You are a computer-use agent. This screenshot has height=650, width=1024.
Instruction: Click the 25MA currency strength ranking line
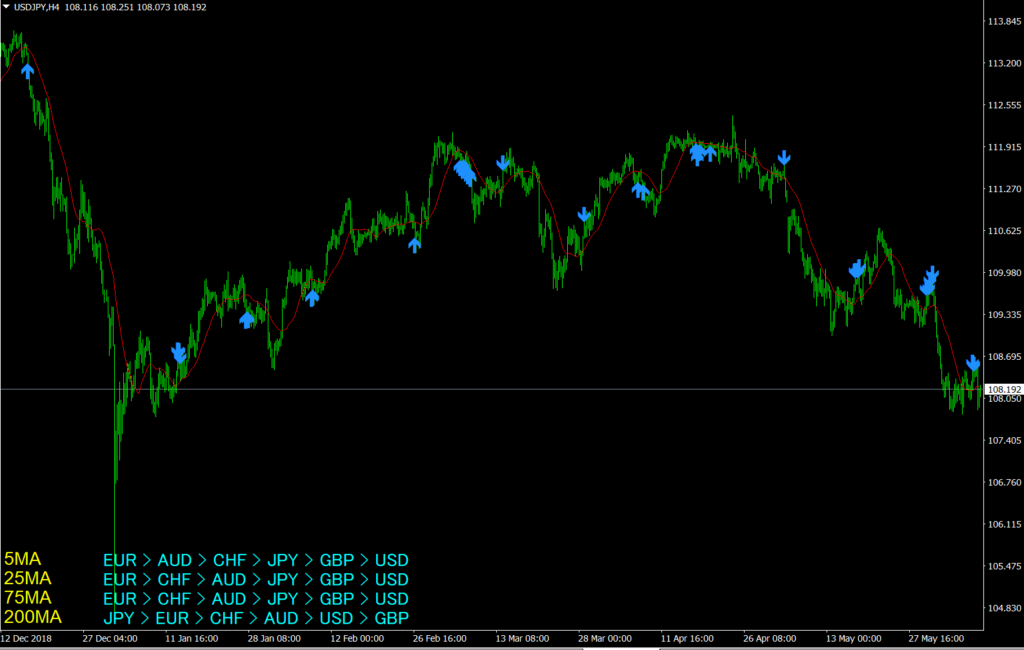pyautogui.click(x=256, y=579)
